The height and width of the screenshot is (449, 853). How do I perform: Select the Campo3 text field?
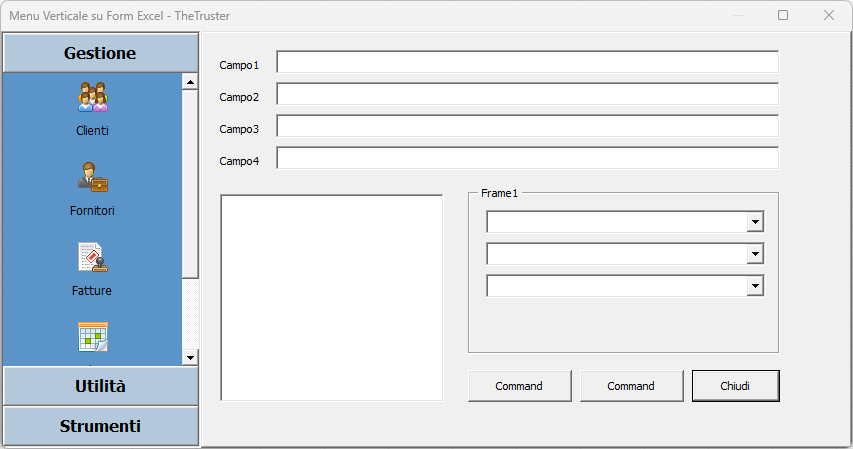click(x=527, y=127)
